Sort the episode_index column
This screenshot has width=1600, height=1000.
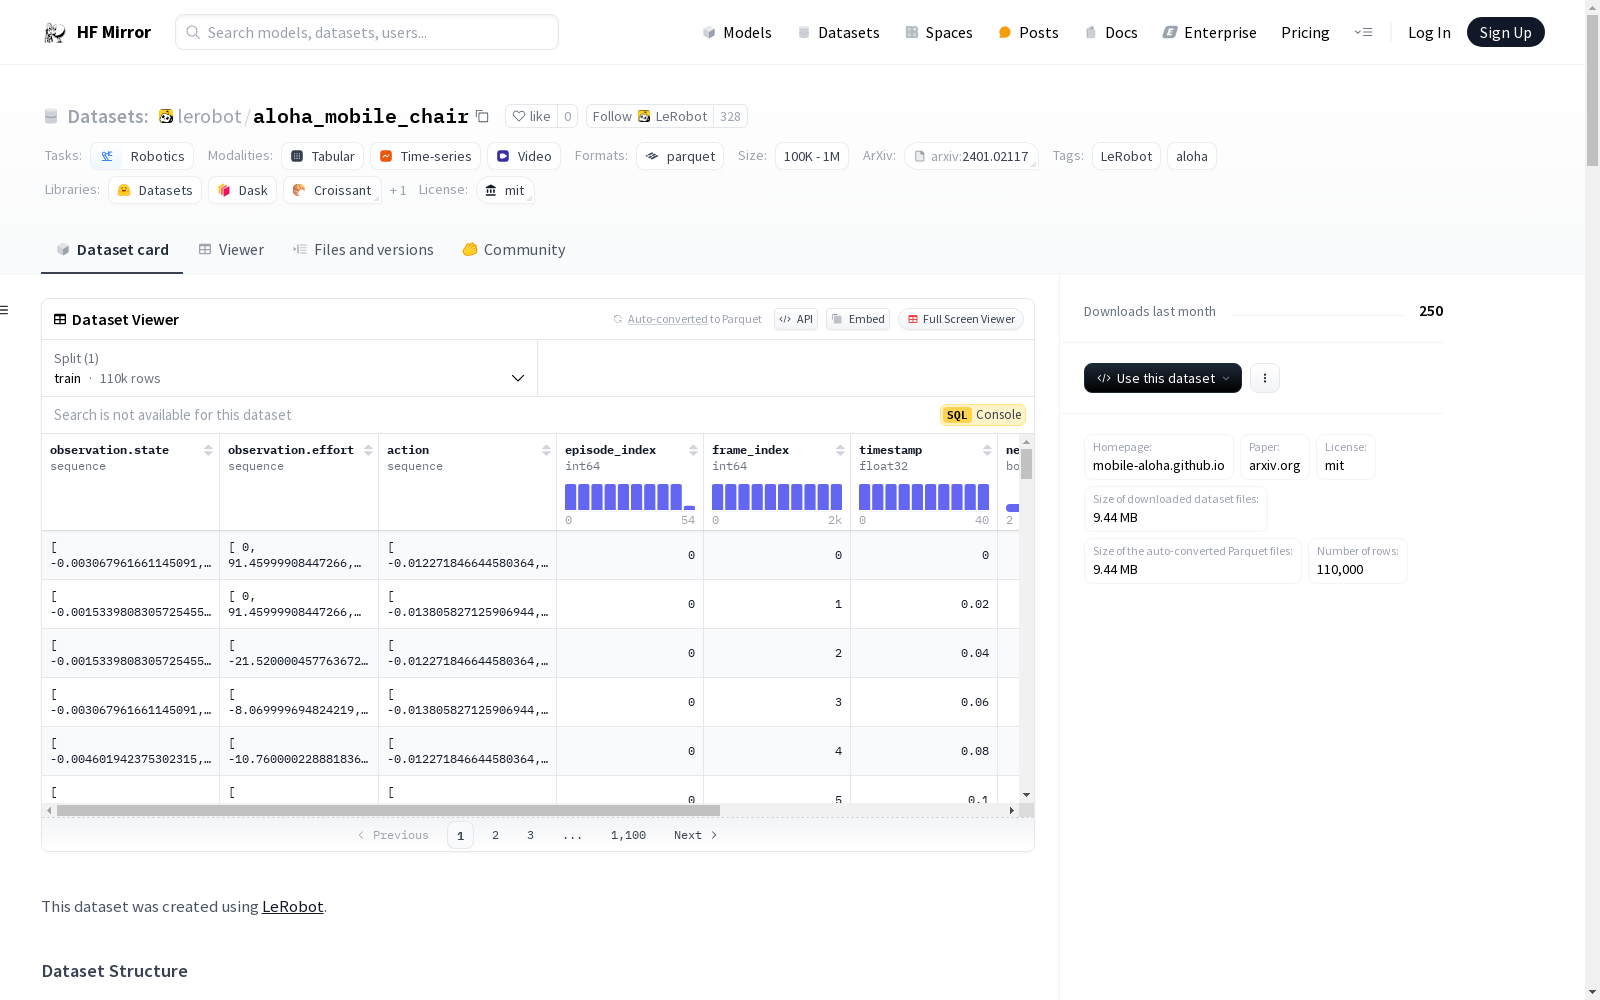tap(693, 450)
